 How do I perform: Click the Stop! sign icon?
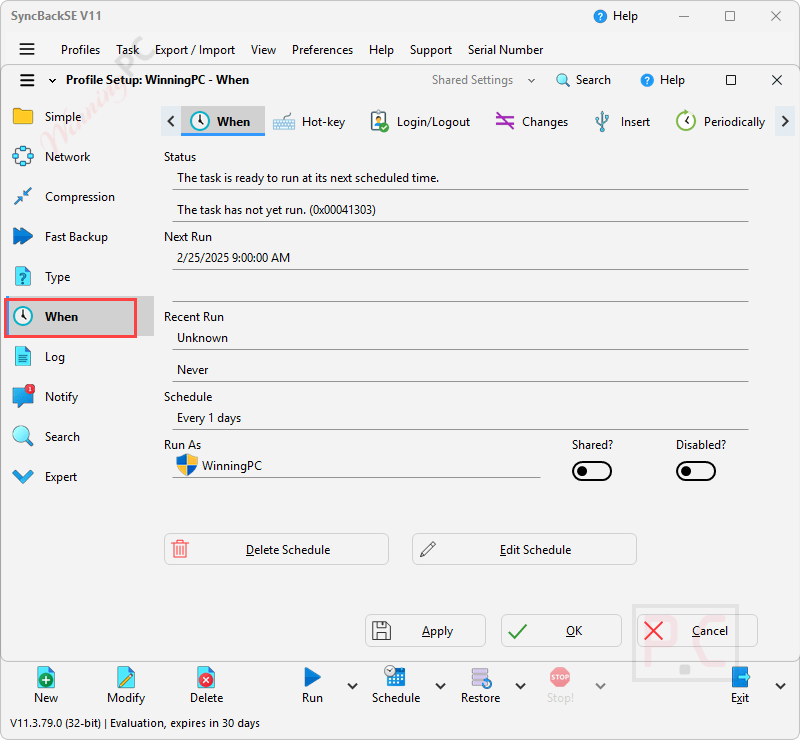tap(560, 678)
